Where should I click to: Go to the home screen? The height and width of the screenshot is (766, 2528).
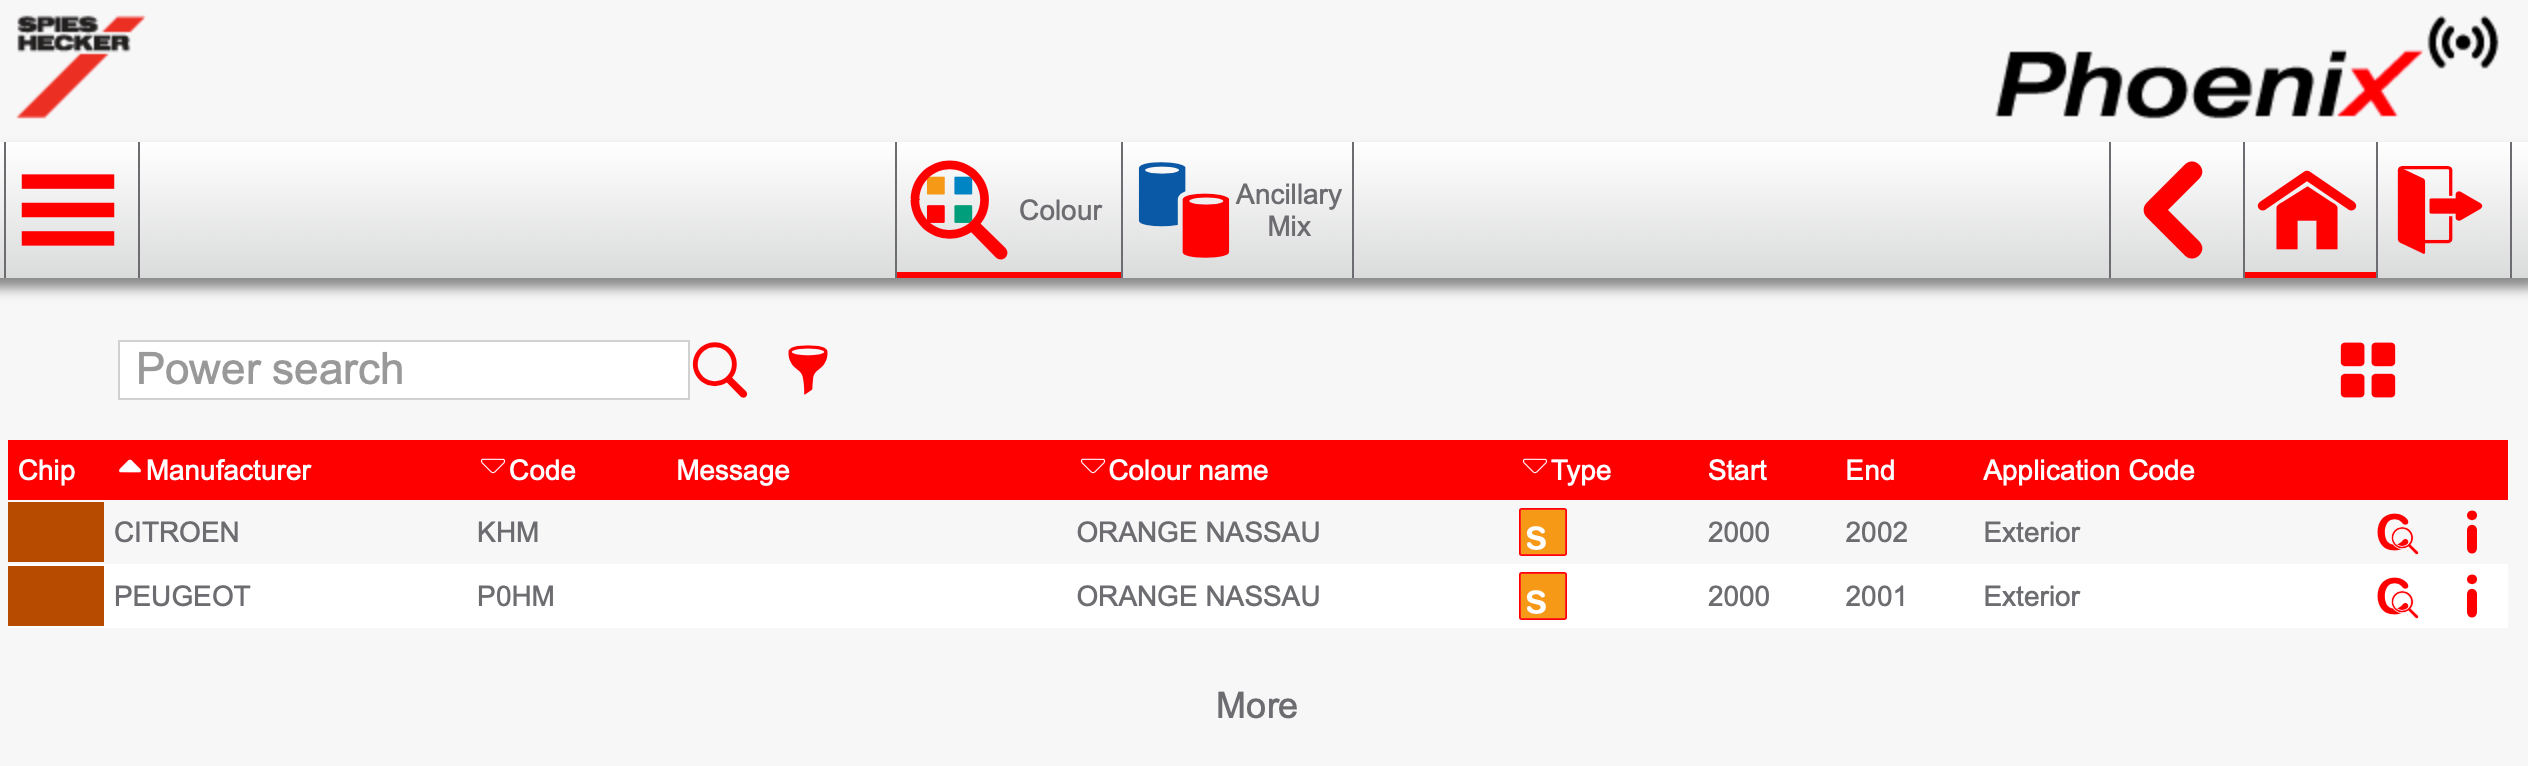coord(2308,210)
